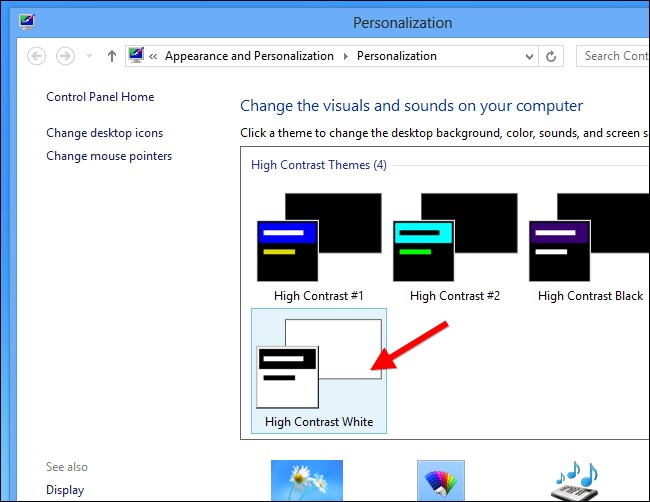
Task: Refresh the Personalization page
Action: (x=551, y=56)
